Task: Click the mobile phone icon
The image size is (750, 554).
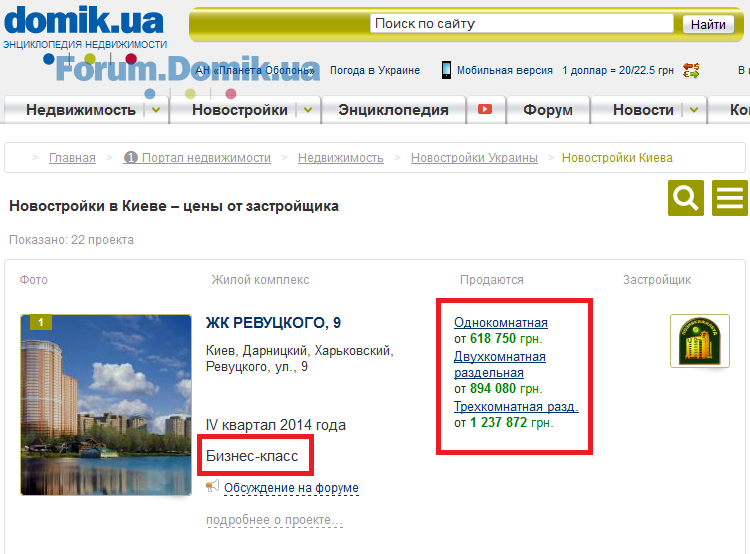Action: 446,70
